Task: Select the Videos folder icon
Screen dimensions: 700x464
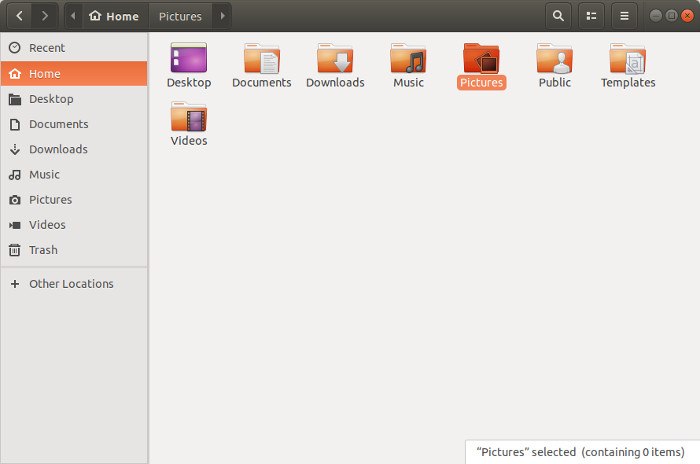Action: (x=189, y=116)
